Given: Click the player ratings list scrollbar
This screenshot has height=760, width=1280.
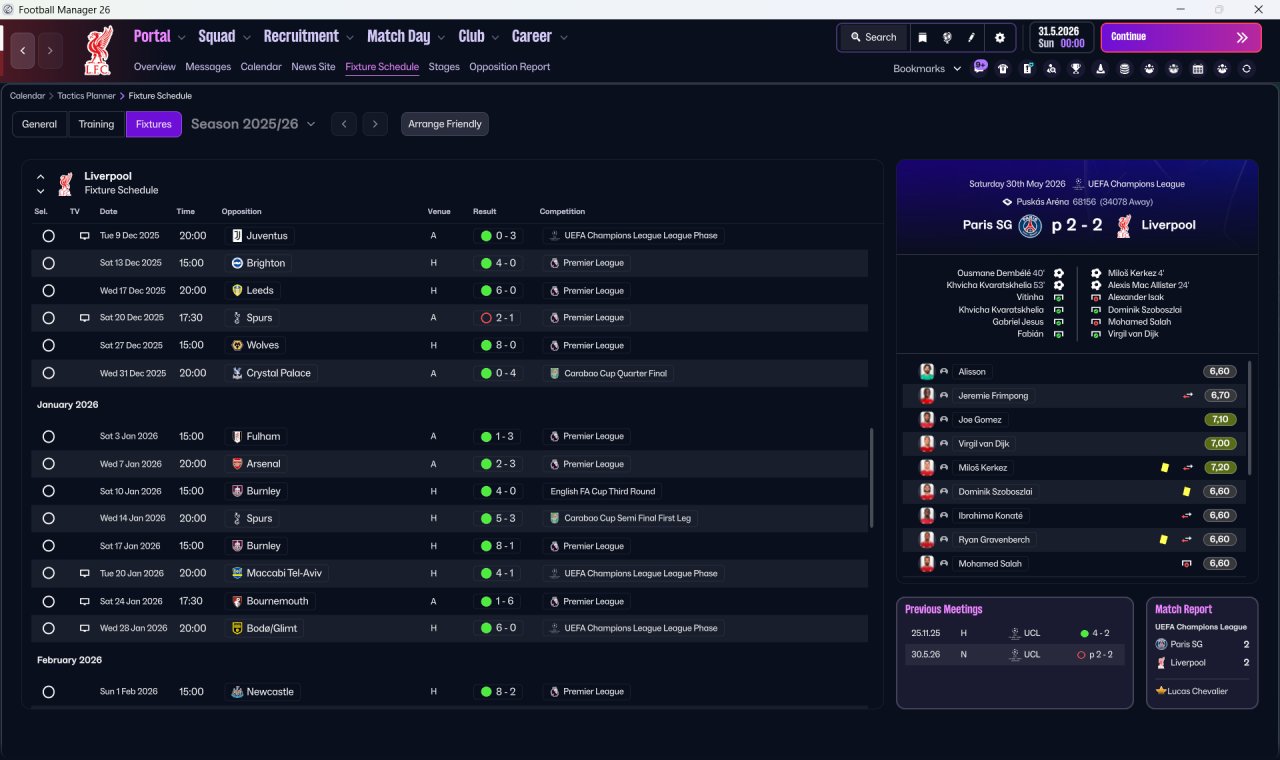Looking at the screenshot, I should coord(1250,418).
